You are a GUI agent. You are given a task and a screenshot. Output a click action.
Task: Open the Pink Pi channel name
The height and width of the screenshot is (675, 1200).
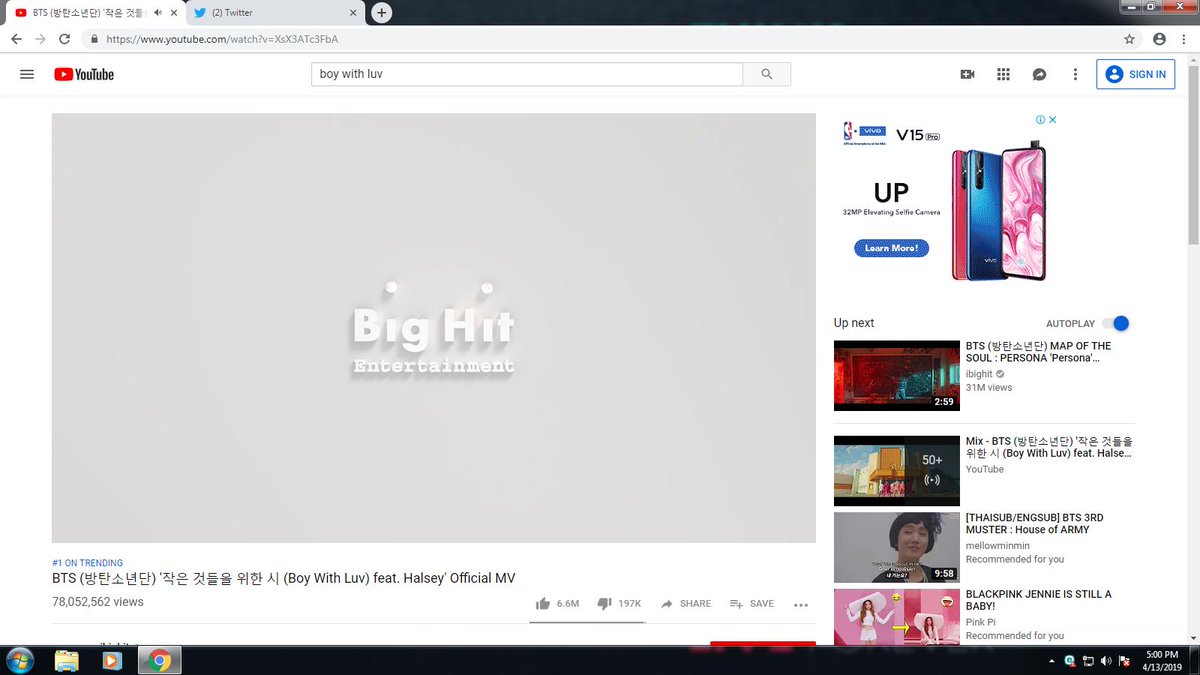[x=980, y=622]
